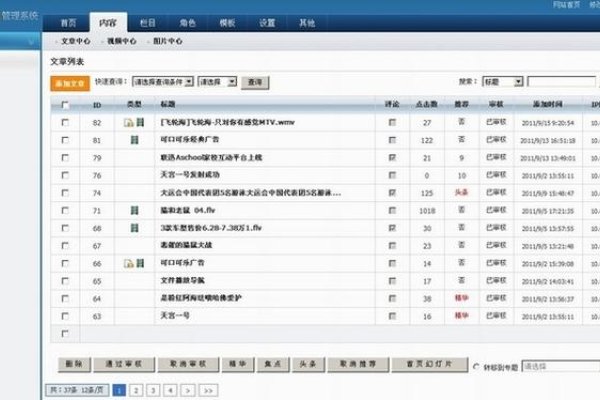
Task: Go to page 3 in pagination
Action: pos(153,390)
